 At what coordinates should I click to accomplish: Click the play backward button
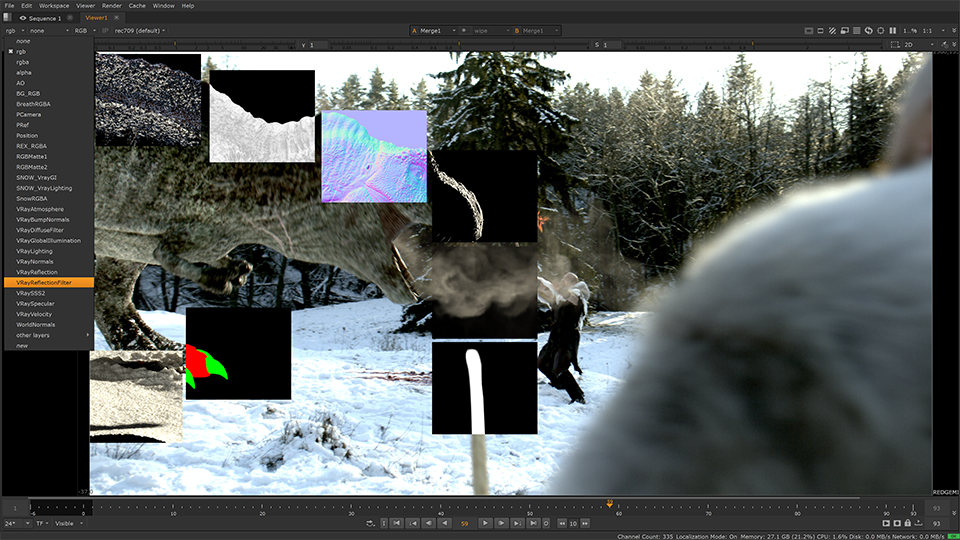click(x=443, y=523)
